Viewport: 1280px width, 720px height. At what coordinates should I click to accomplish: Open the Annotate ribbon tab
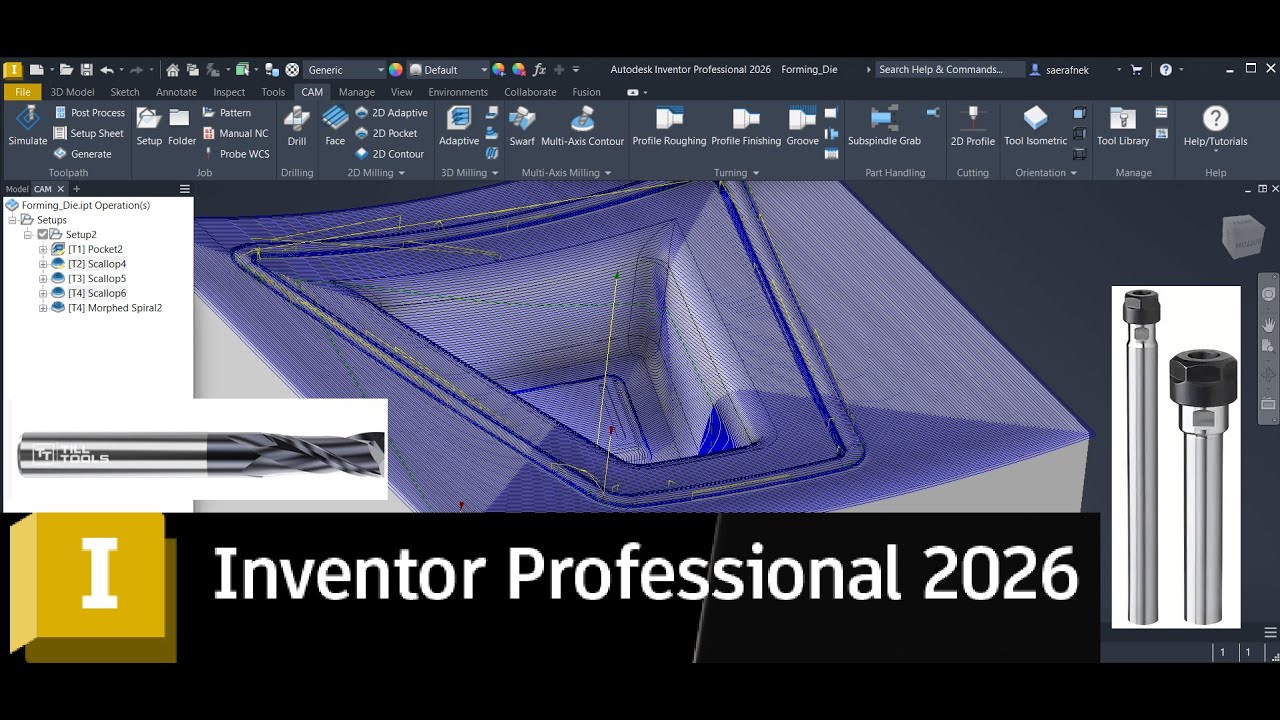pos(176,92)
